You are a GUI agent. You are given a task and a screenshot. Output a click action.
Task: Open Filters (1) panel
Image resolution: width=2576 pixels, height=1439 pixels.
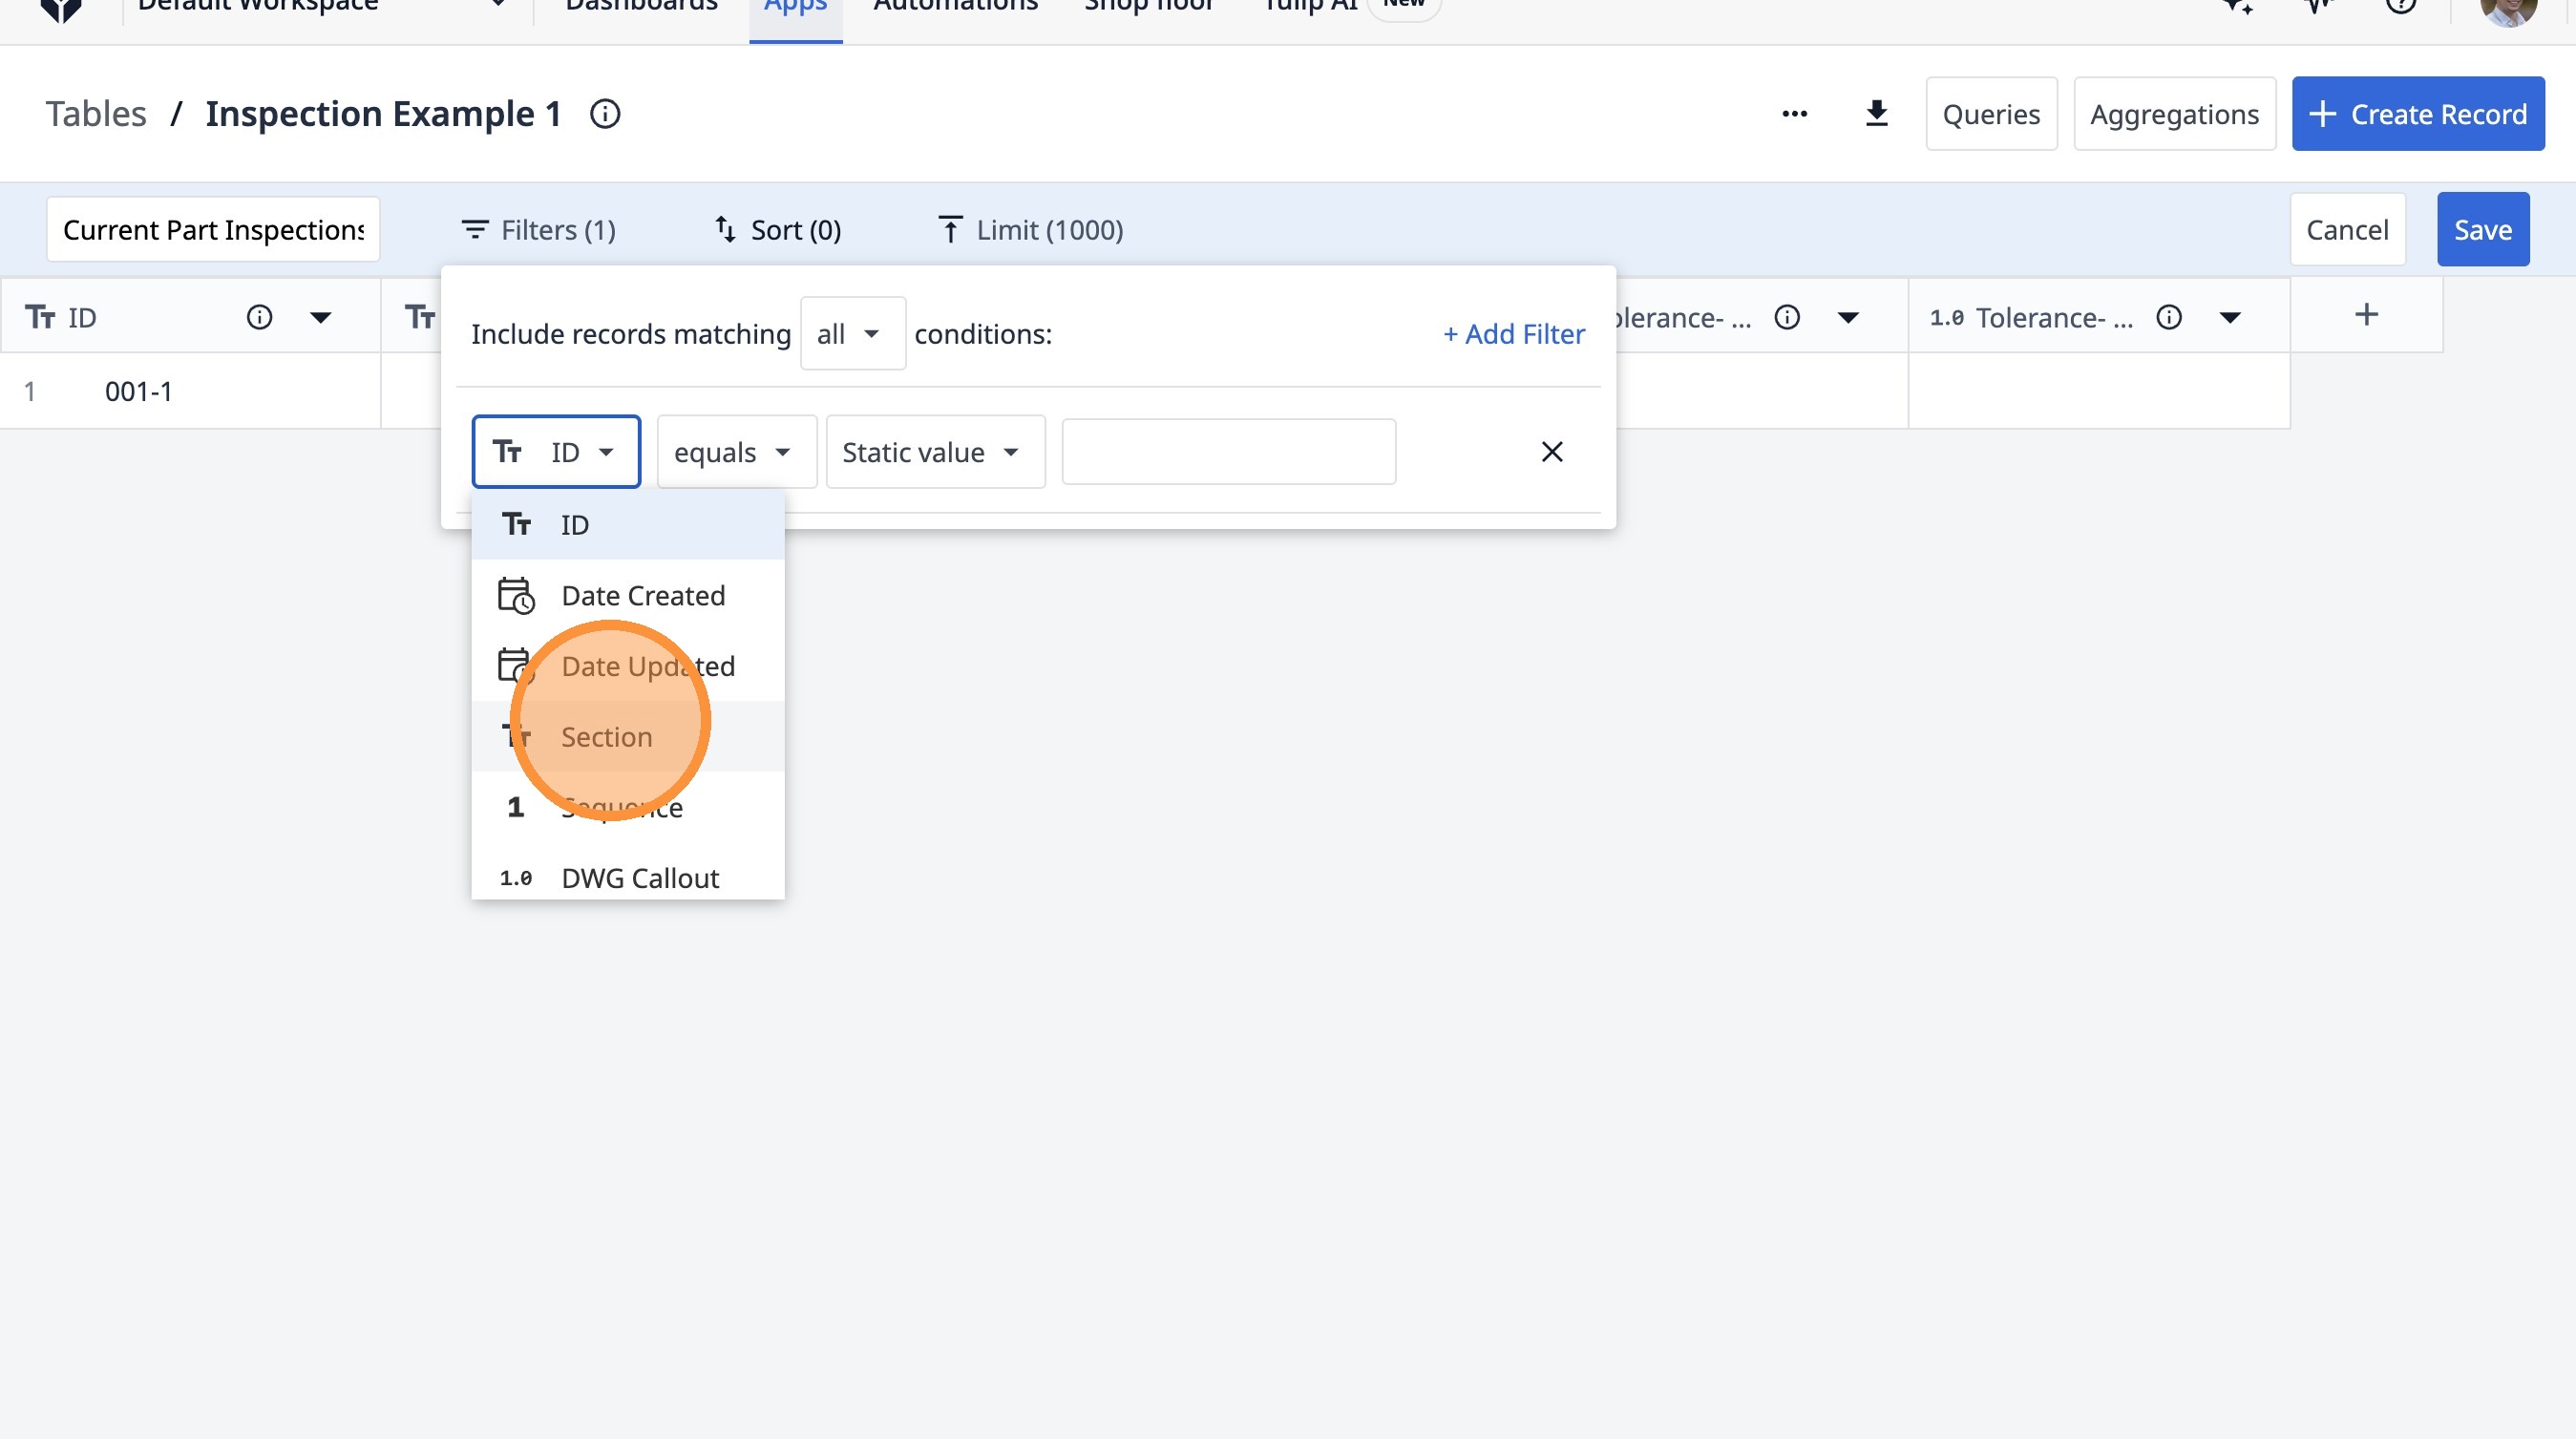pyautogui.click(x=538, y=230)
